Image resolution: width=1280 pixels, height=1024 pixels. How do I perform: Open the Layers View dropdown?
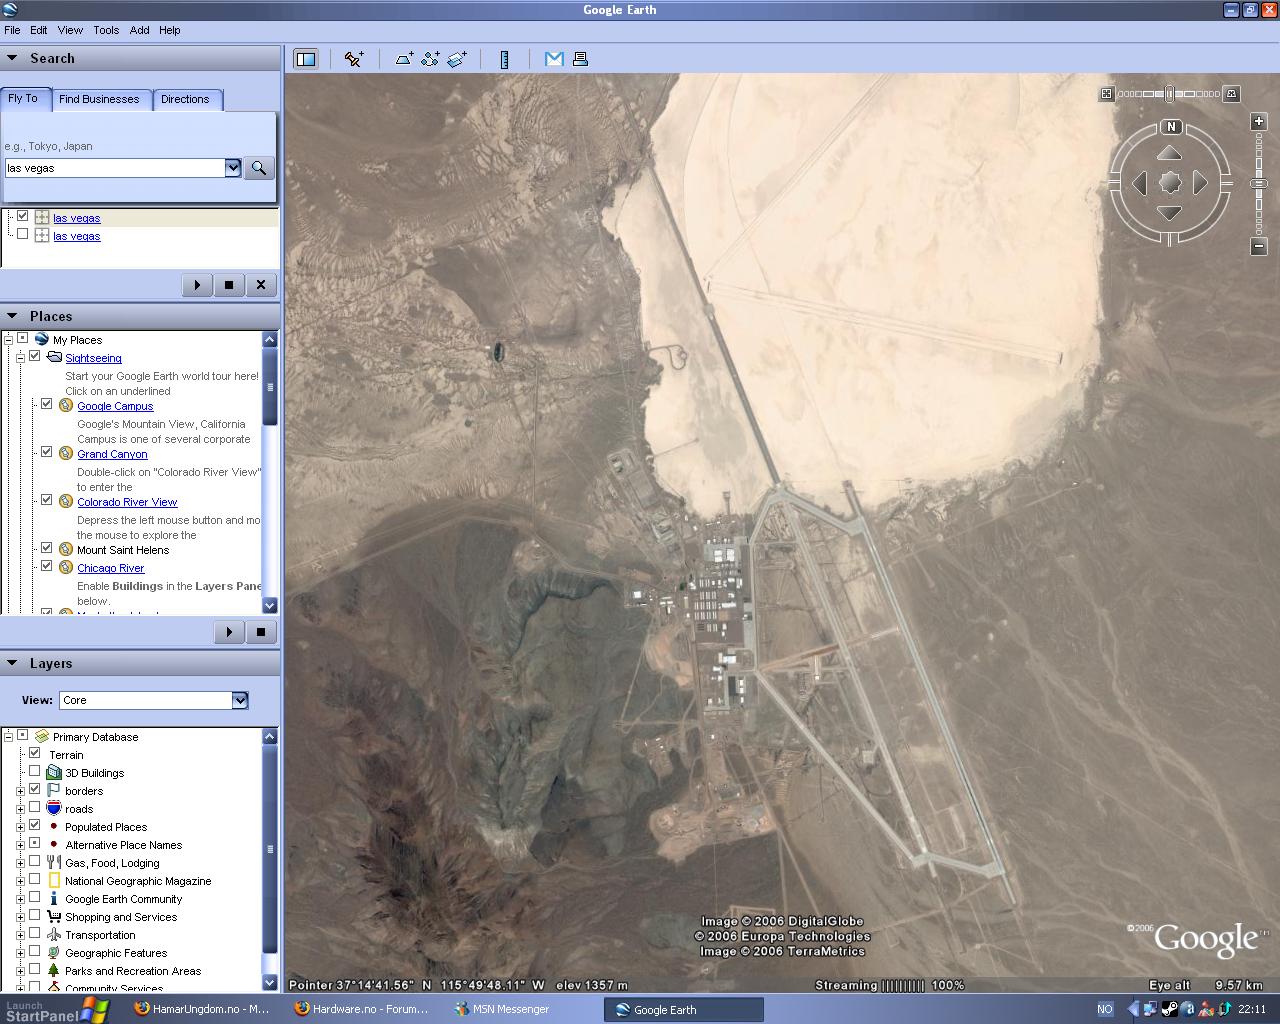point(240,700)
